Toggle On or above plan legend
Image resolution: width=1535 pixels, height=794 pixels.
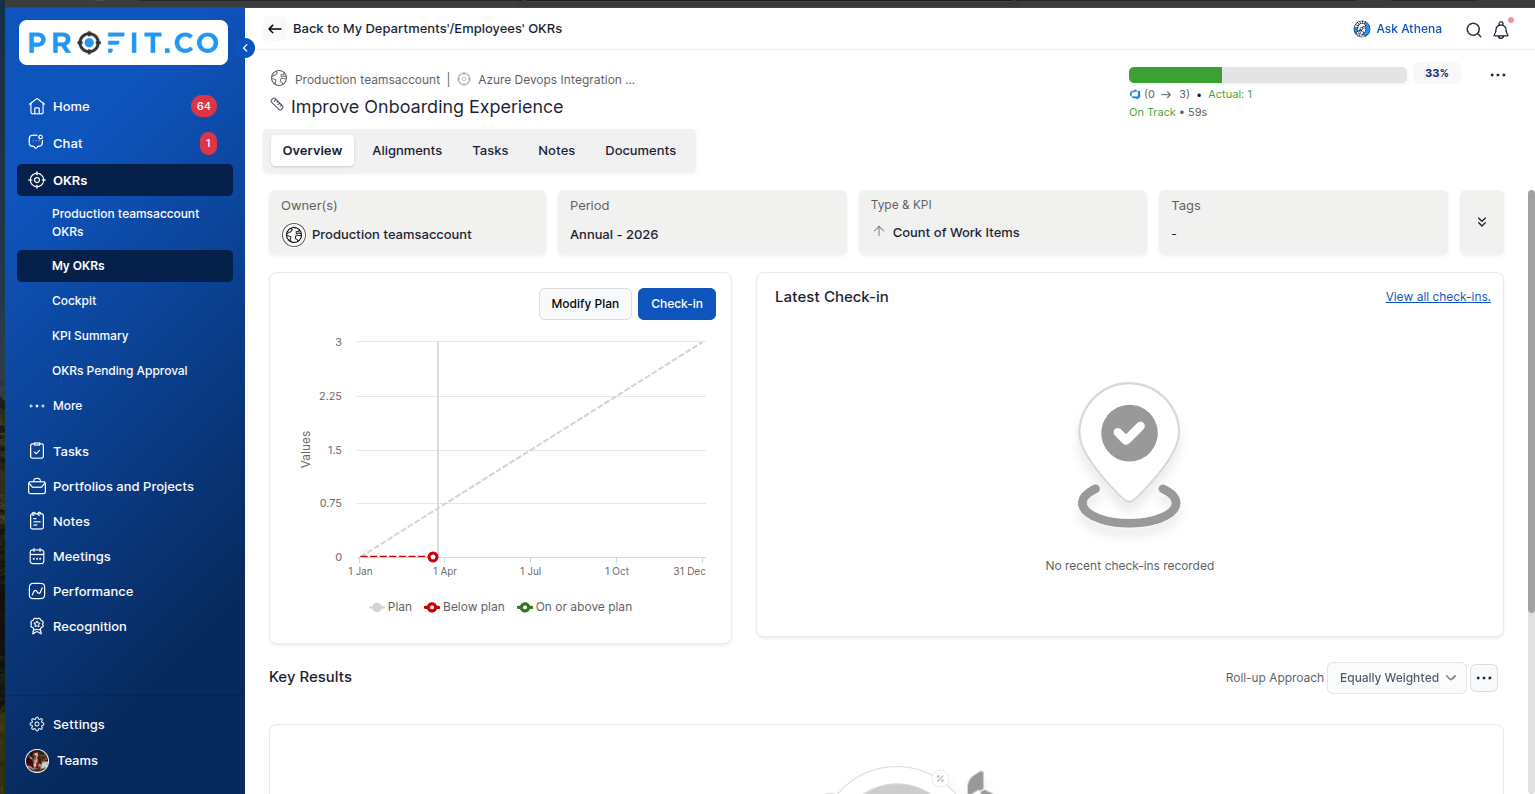pyautogui.click(x=575, y=607)
